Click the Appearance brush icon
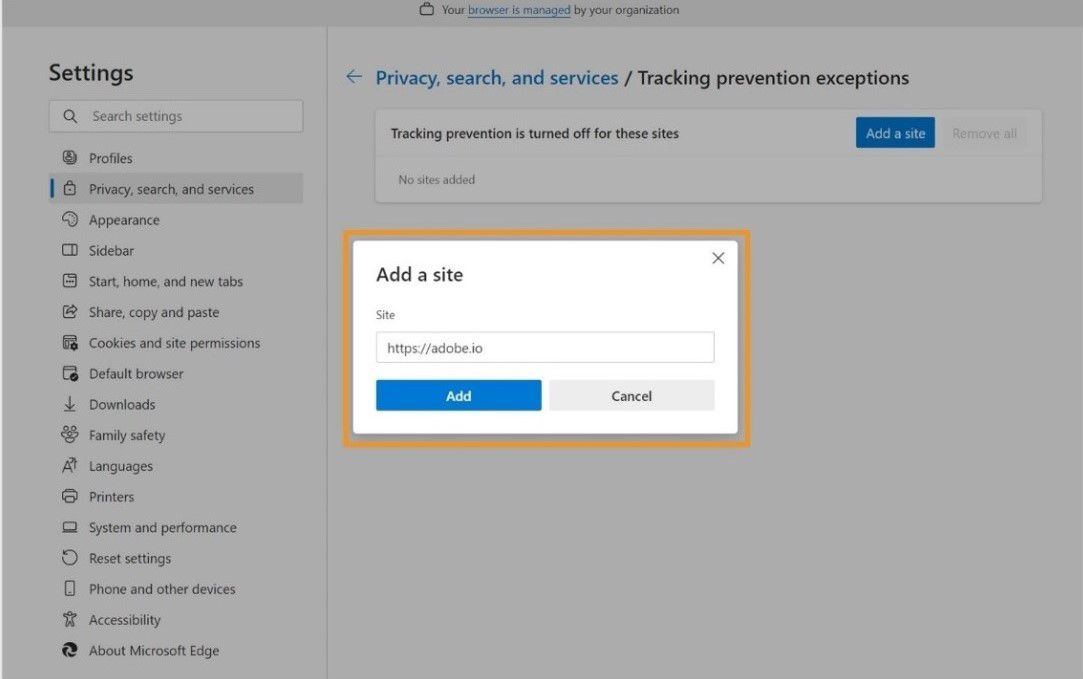1083x679 pixels. [x=69, y=219]
